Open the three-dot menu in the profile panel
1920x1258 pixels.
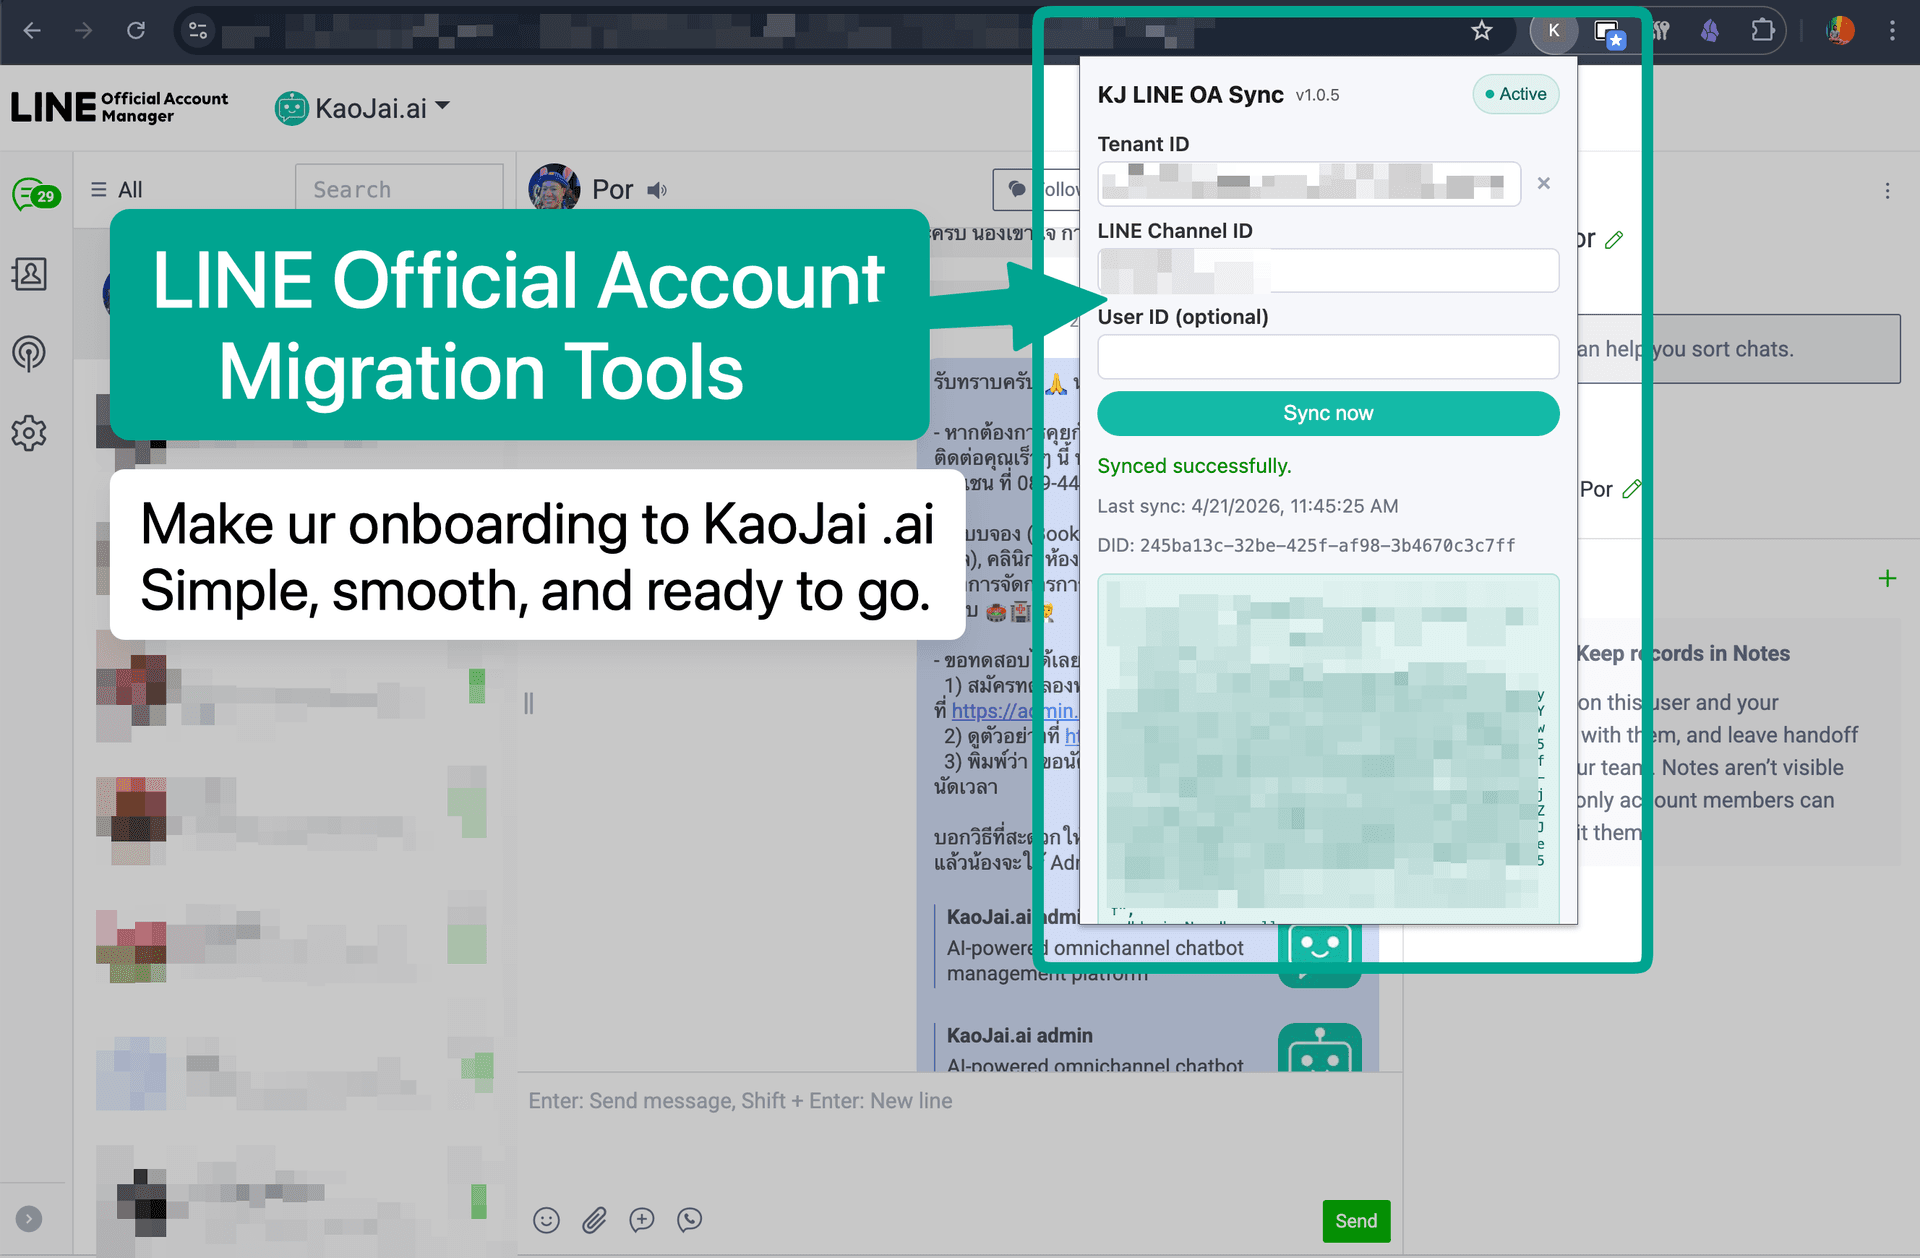click(1888, 191)
